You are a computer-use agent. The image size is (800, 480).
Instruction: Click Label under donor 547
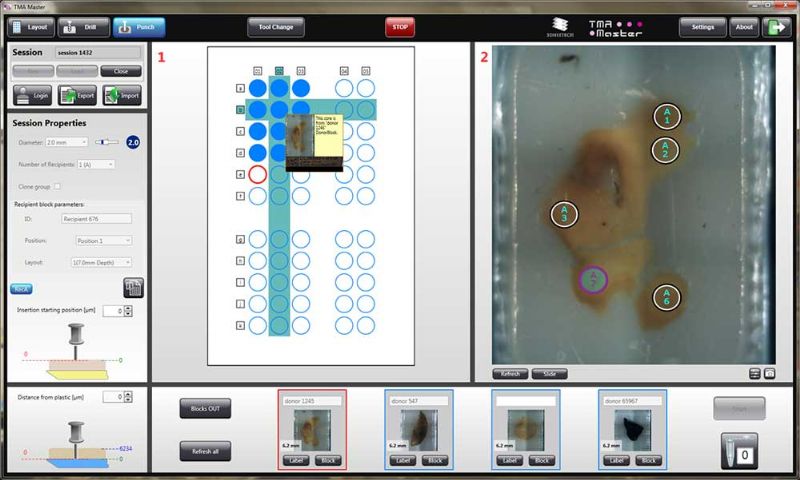[x=403, y=460]
